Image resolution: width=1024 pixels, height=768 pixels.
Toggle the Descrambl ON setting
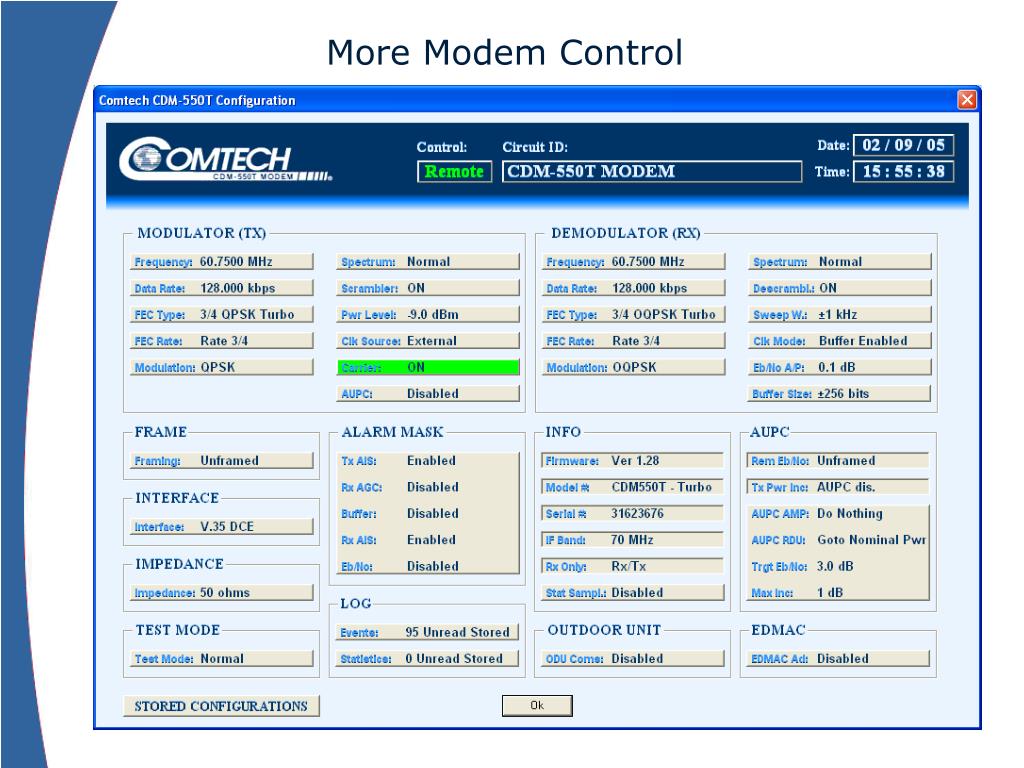pos(840,288)
